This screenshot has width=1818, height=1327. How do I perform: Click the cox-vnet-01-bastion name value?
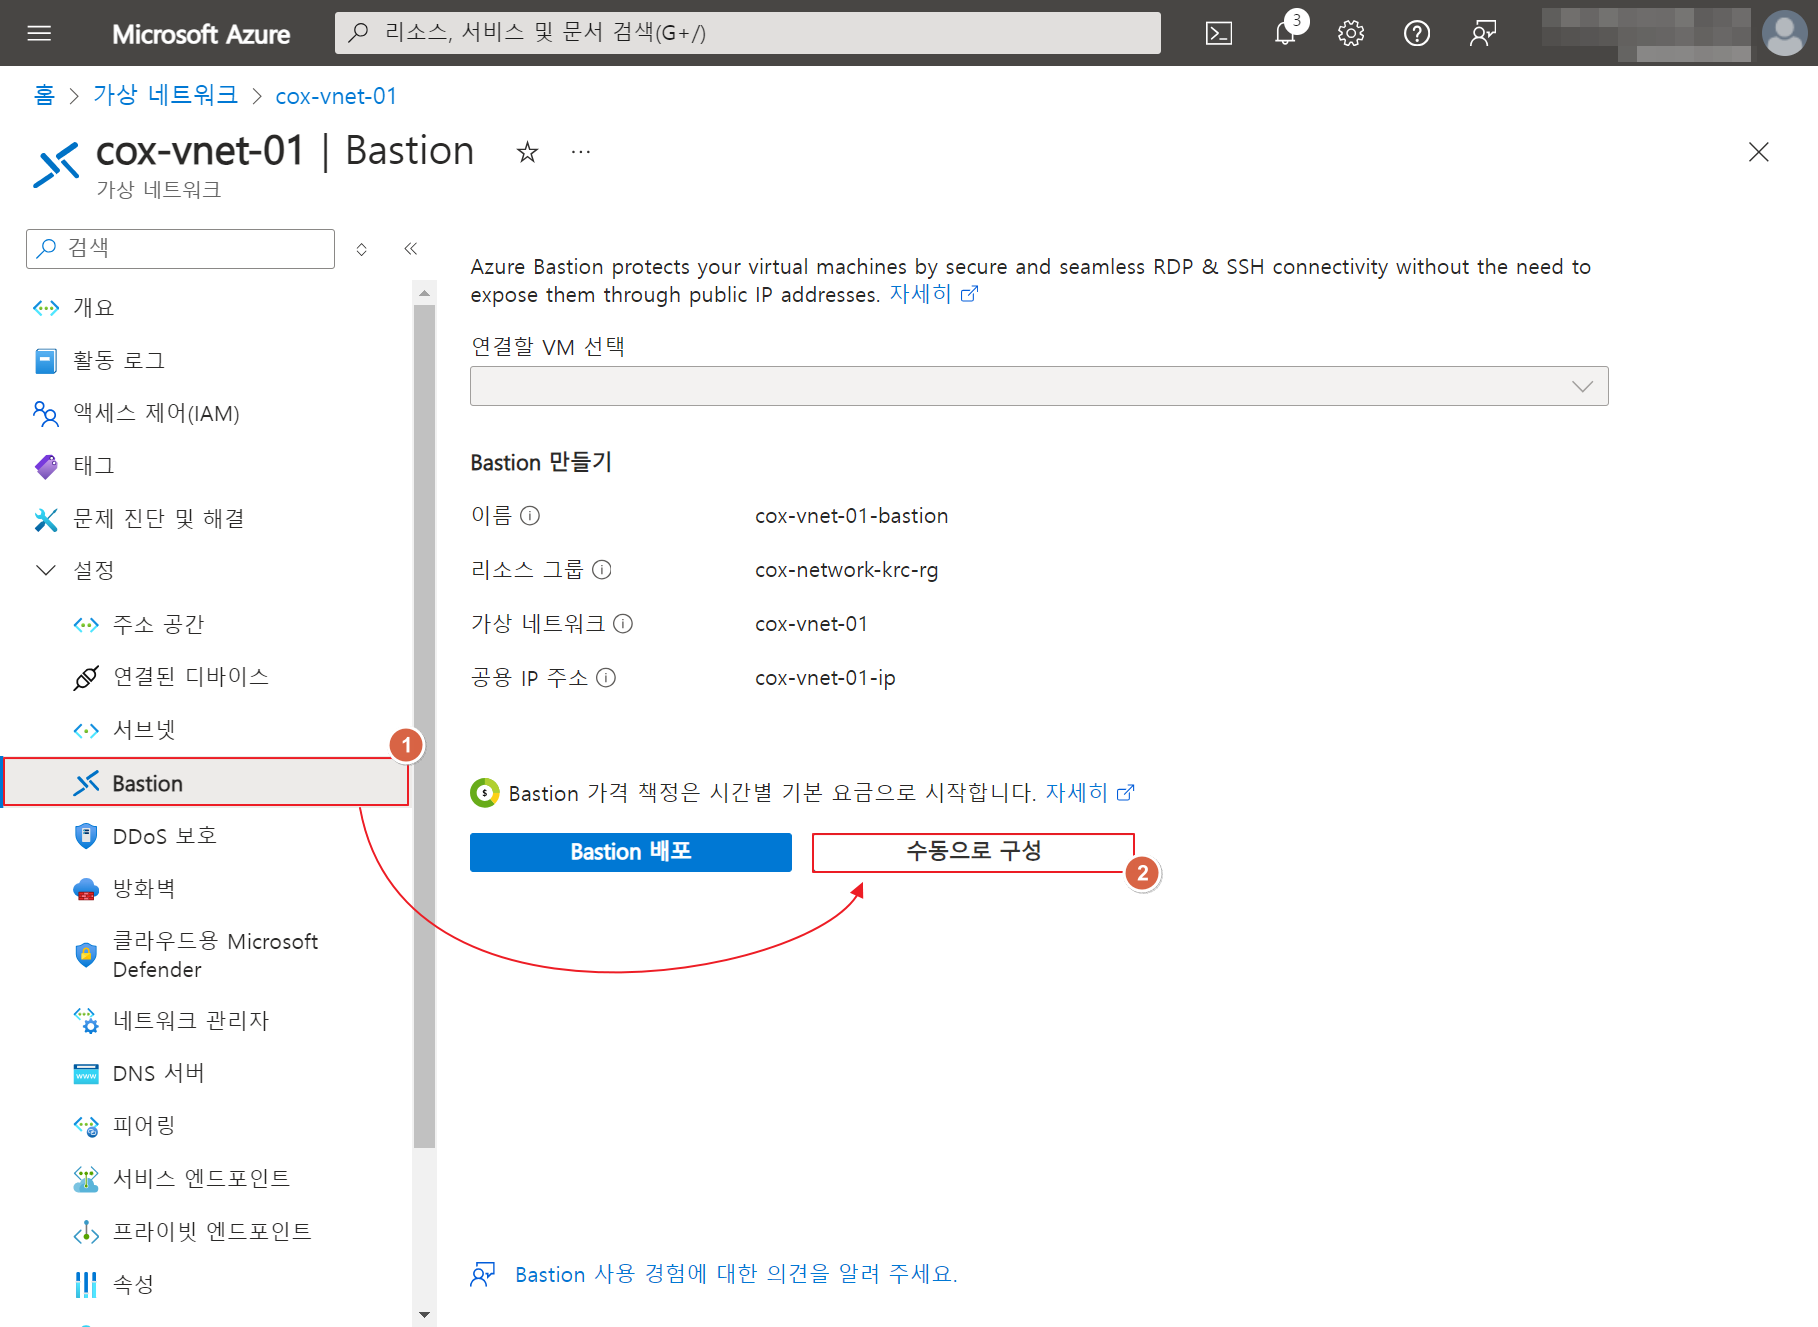tap(851, 516)
